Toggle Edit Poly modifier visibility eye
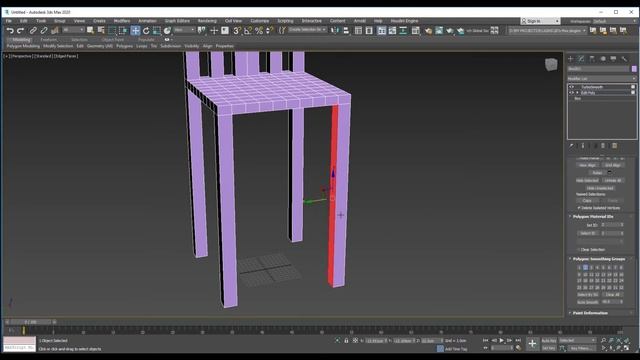 (x=572, y=93)
